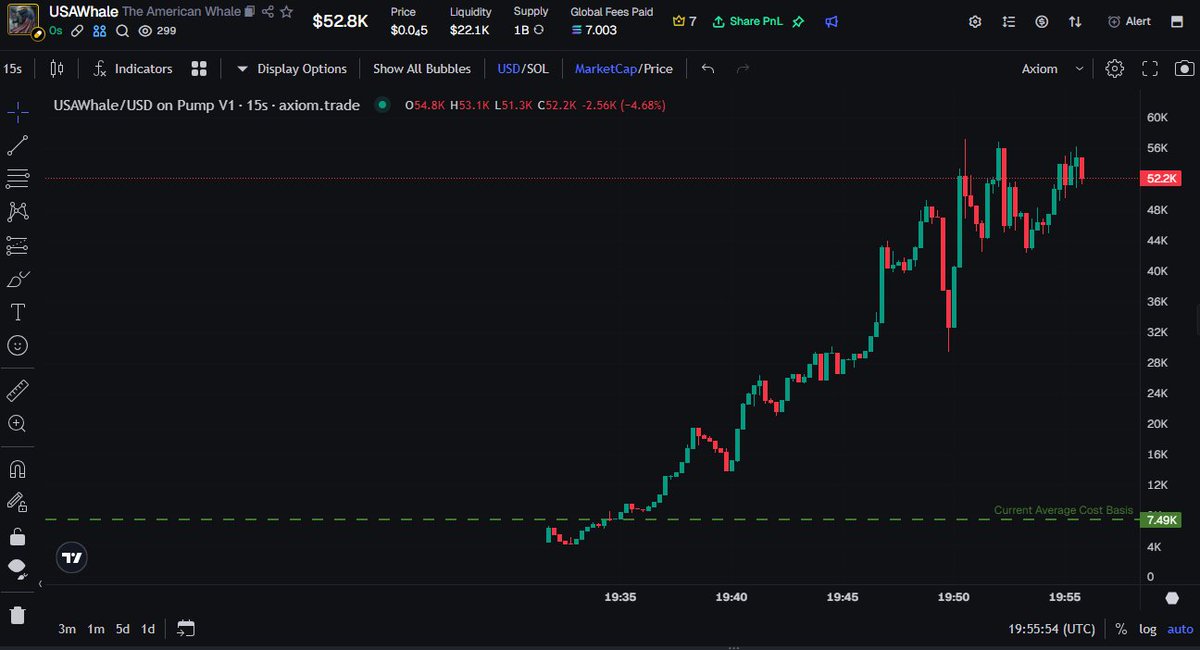Open the pattern drawing tool
Image resolution: width=1200 pixels, height=650 pixels.
[17, 211]
